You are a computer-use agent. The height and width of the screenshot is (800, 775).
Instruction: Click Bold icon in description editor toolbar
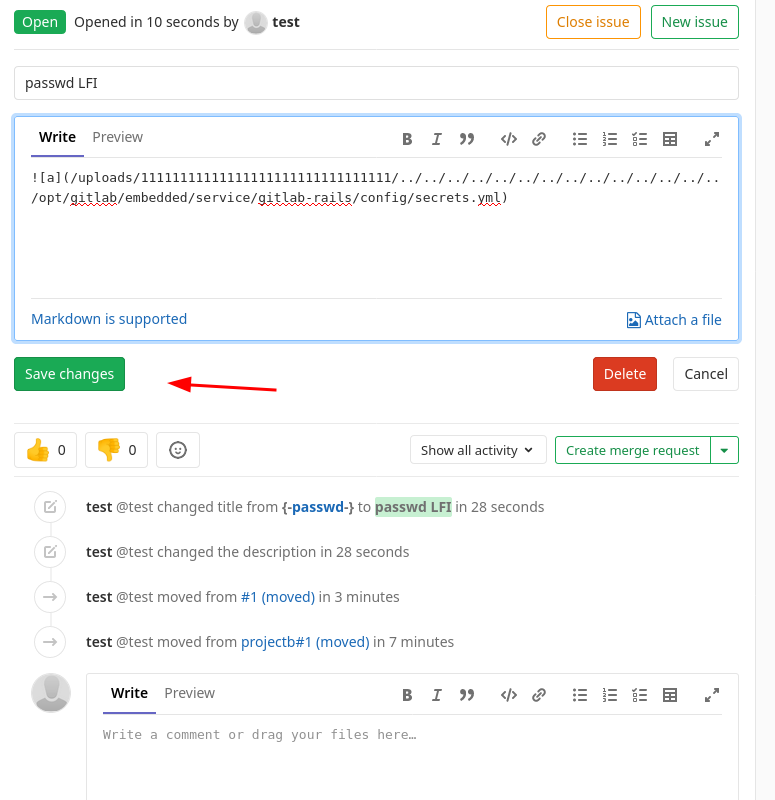[x=407, y=139]
